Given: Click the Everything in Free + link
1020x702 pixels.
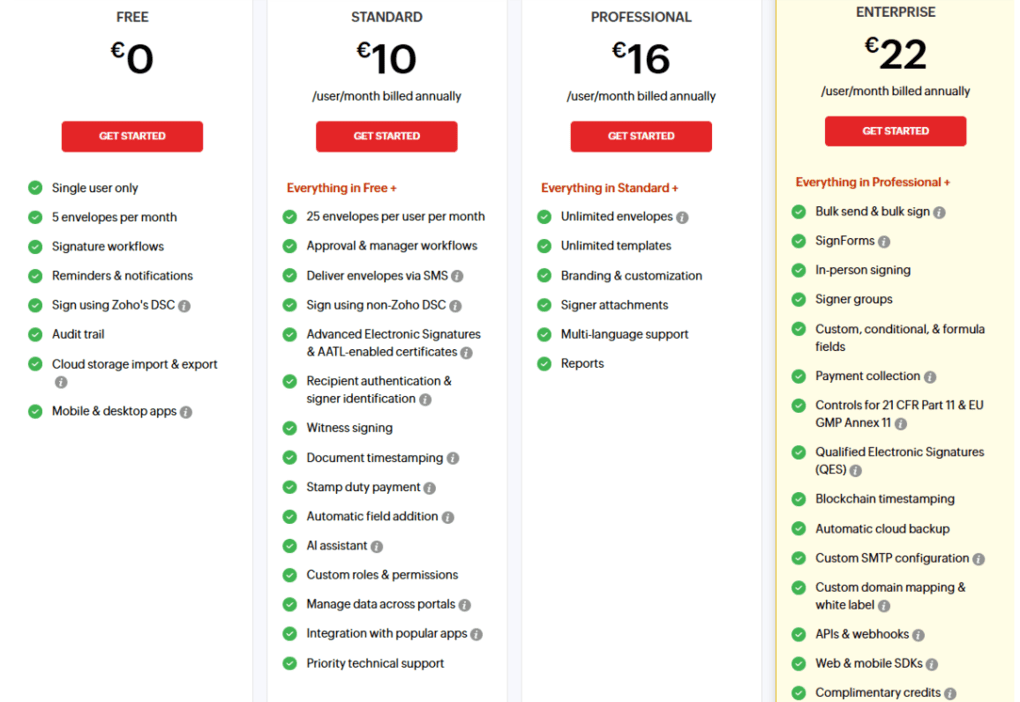Looking at the screenshot, I should tap(341, 187).
